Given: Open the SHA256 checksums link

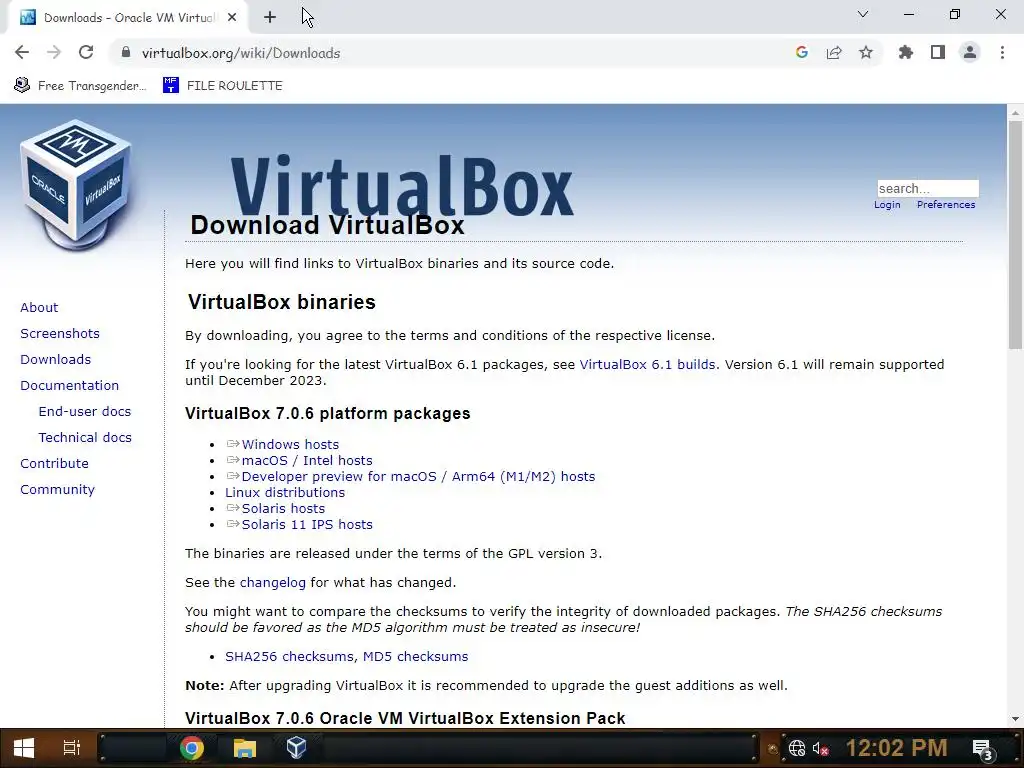Looking at the screenshot, I should click(289, 656).
